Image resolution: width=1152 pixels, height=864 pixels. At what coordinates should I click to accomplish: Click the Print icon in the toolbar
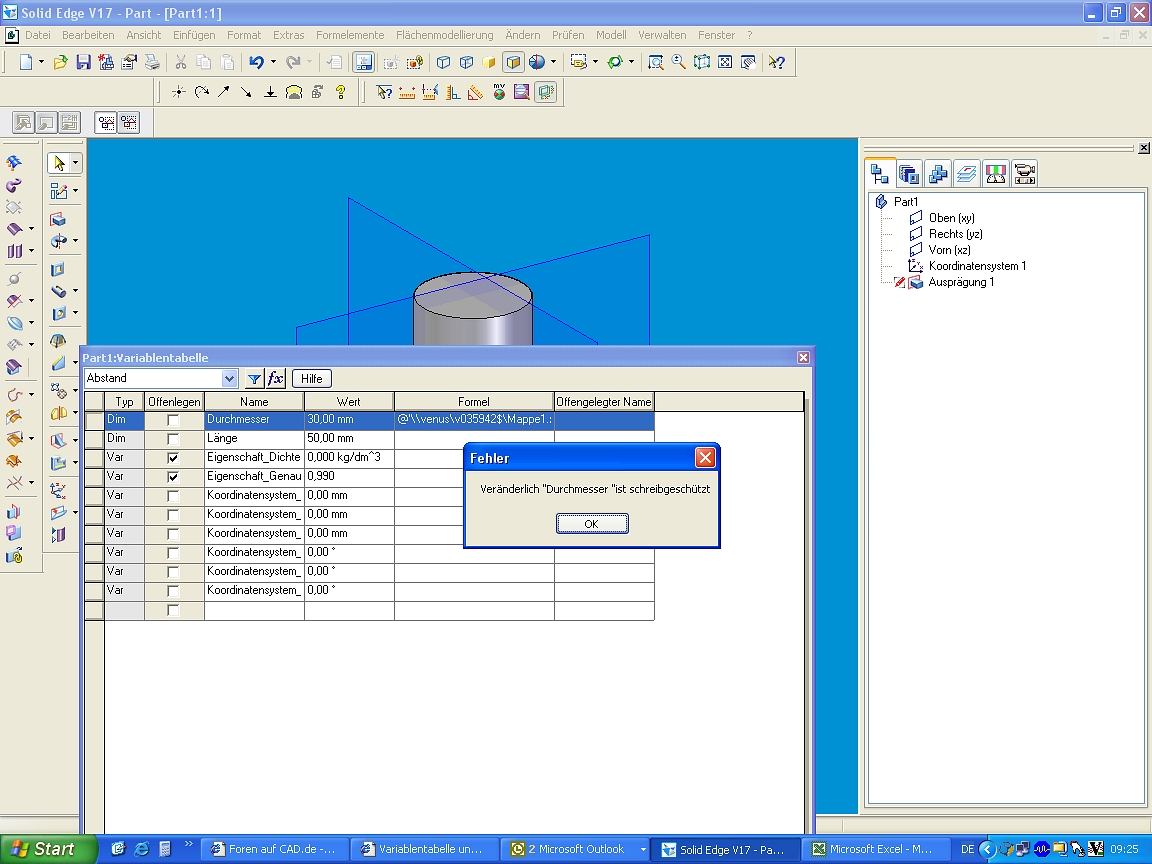tap(152, 62)
